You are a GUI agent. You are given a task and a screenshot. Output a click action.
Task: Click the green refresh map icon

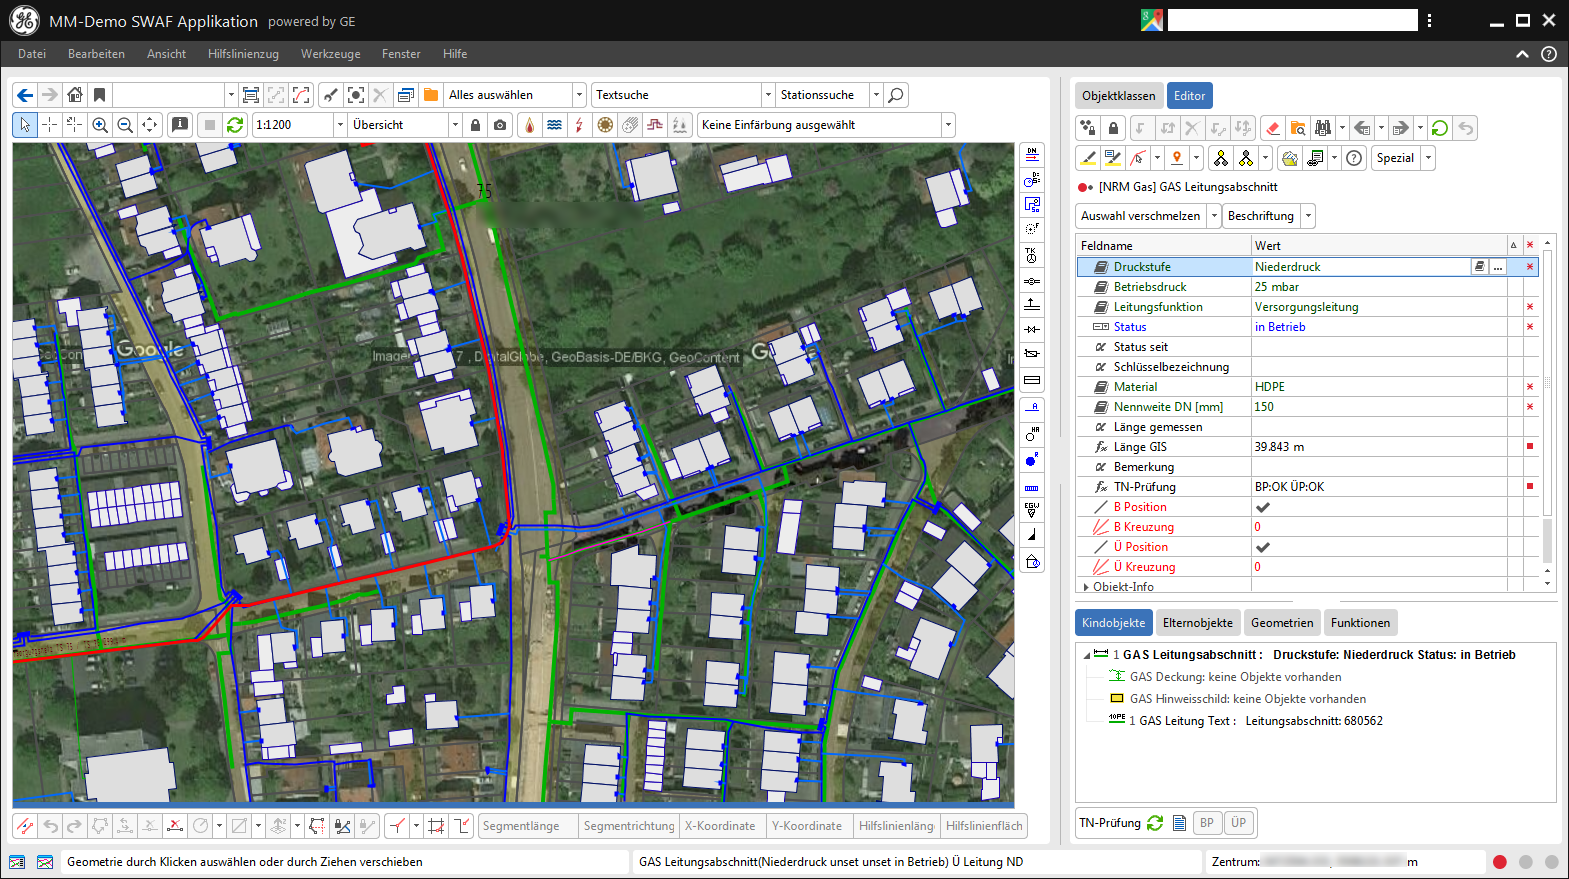(235, 125)
